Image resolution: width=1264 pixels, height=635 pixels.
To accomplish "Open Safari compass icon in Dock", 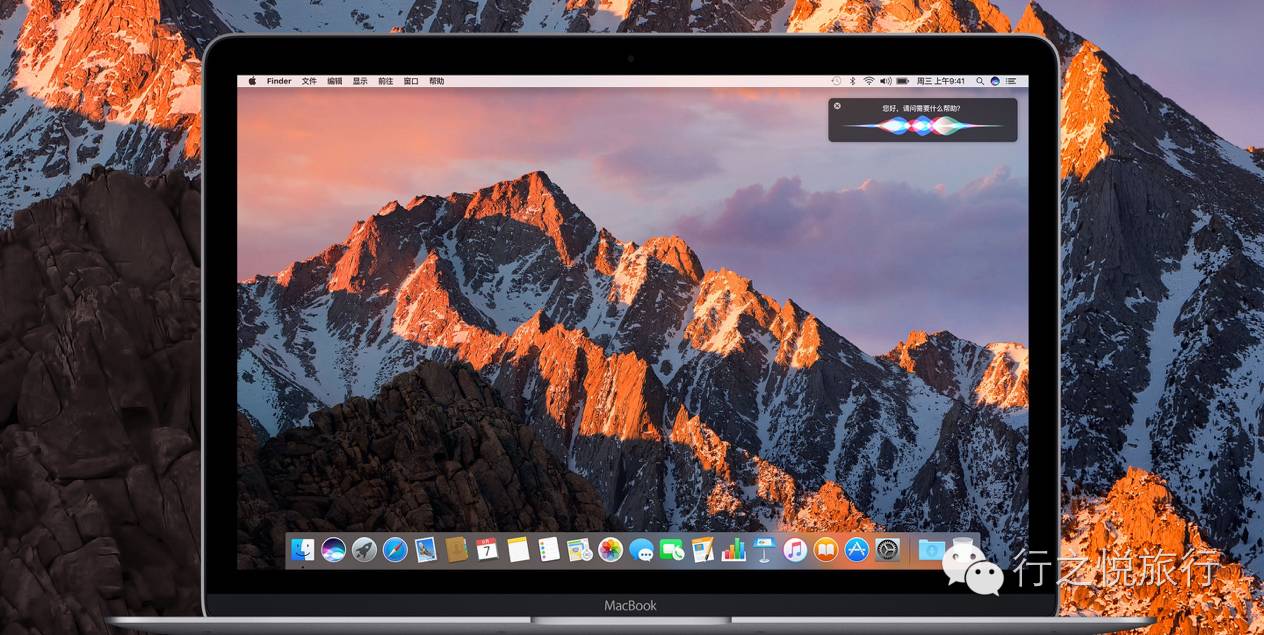I will coord(395,549).
